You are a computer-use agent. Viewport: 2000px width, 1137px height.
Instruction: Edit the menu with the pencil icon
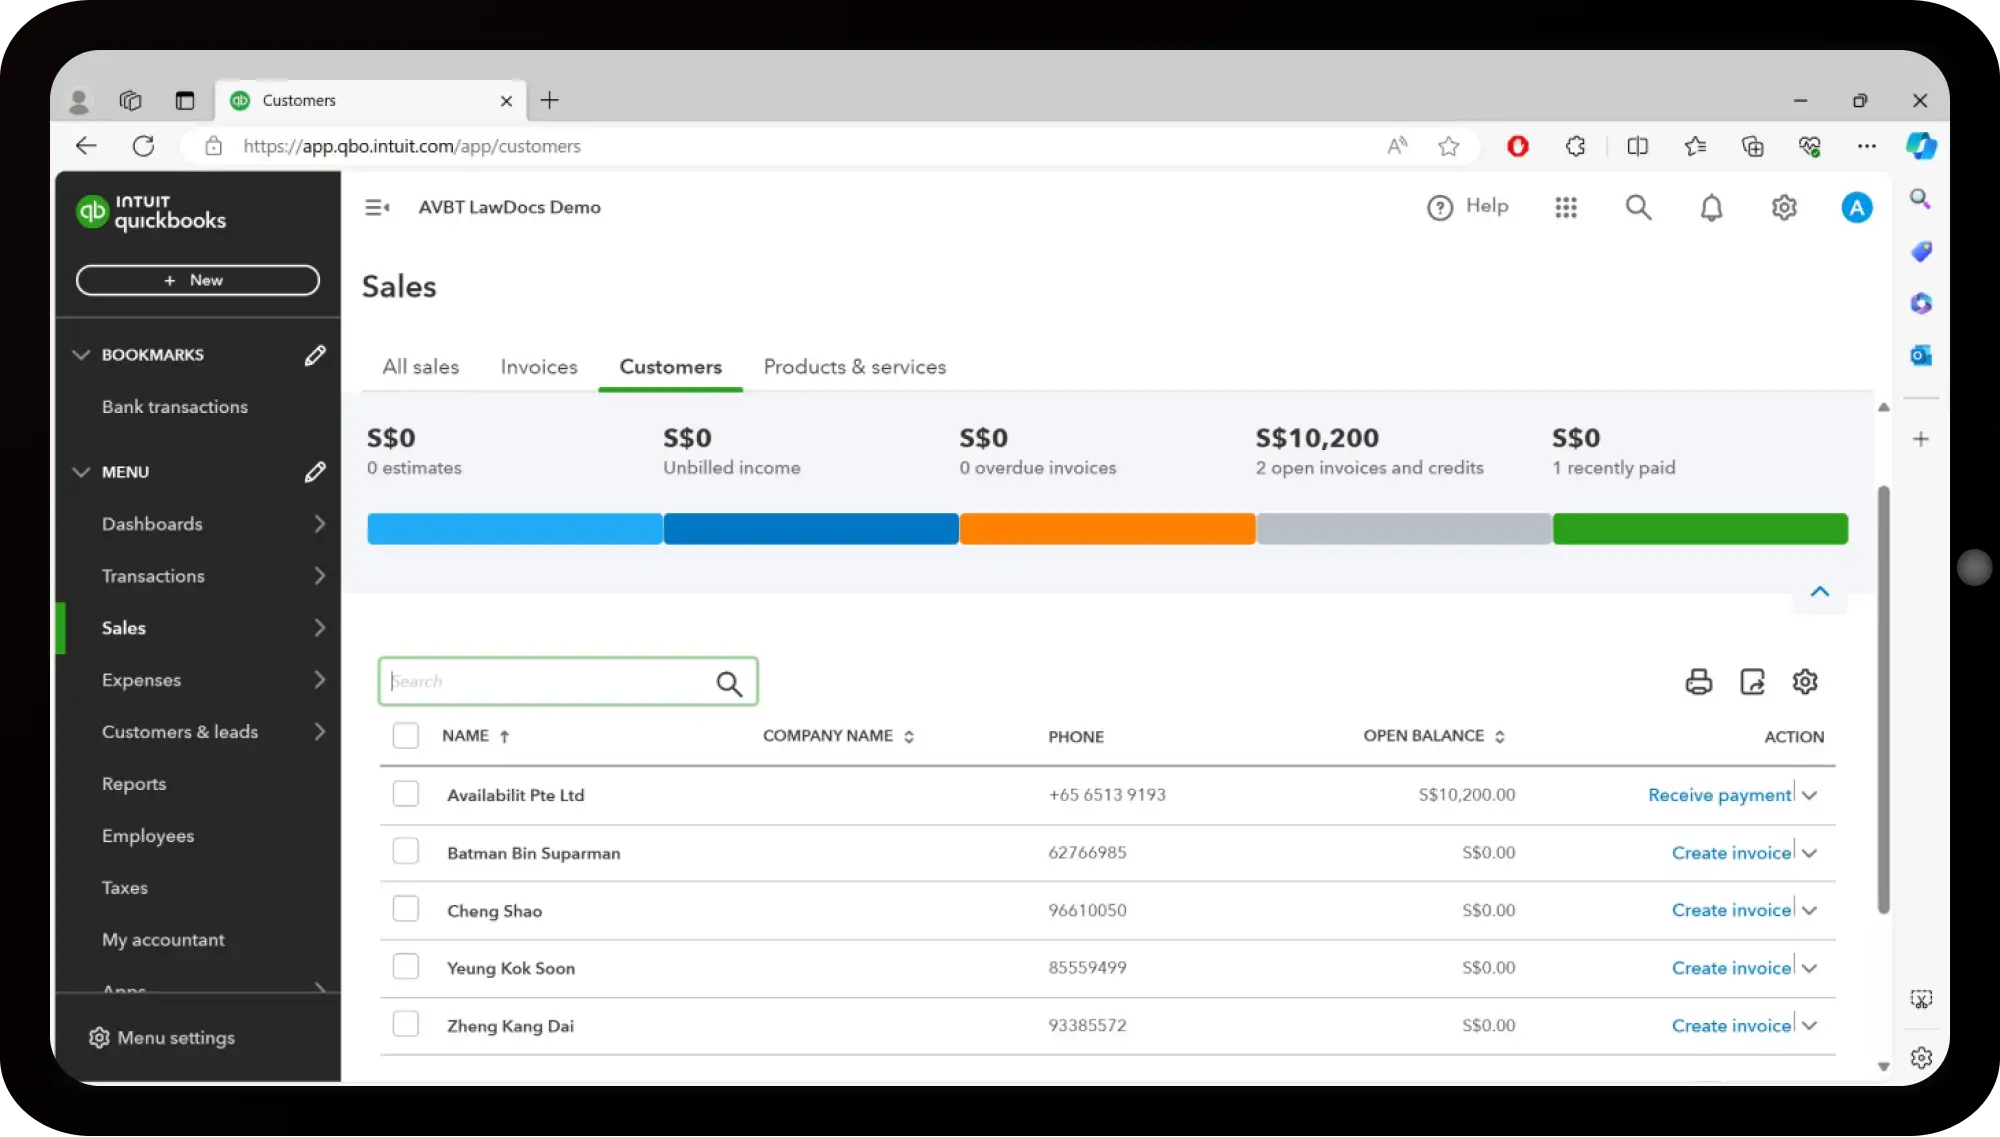[x=315, y=472]
